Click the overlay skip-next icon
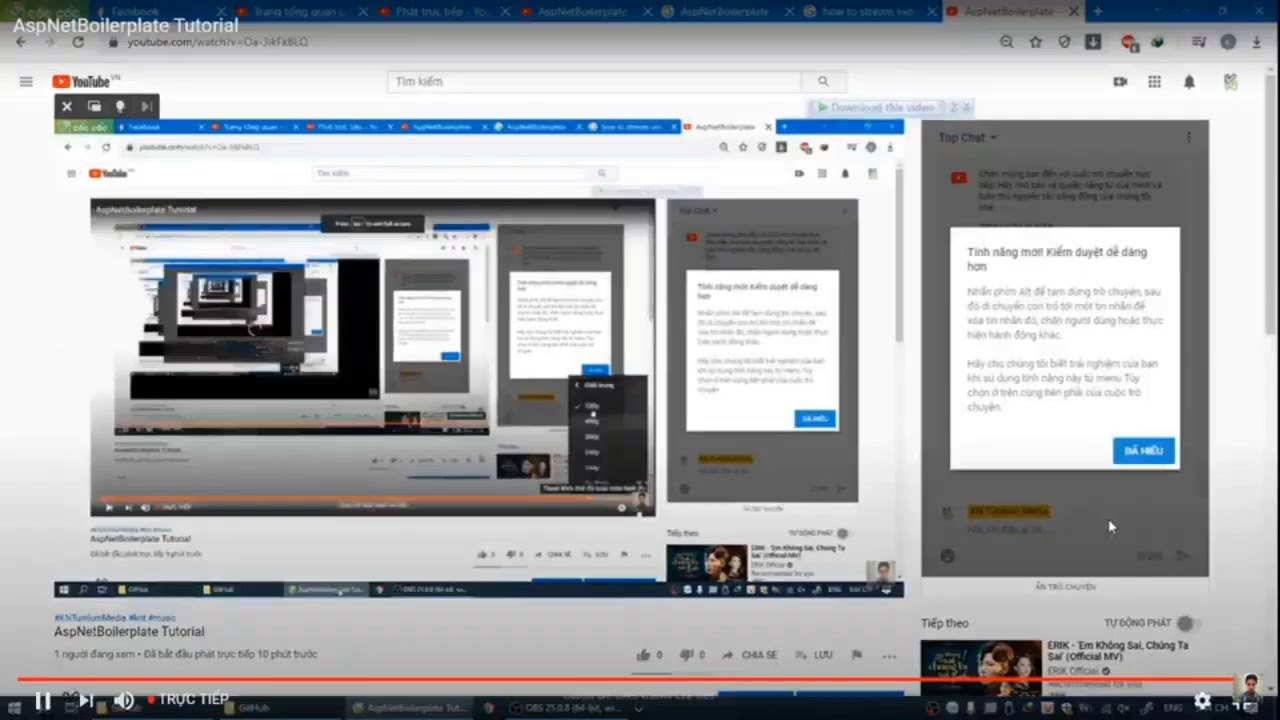Viewport: 1280px width, 720px height. pyautogui.click(x=146, y=106)
